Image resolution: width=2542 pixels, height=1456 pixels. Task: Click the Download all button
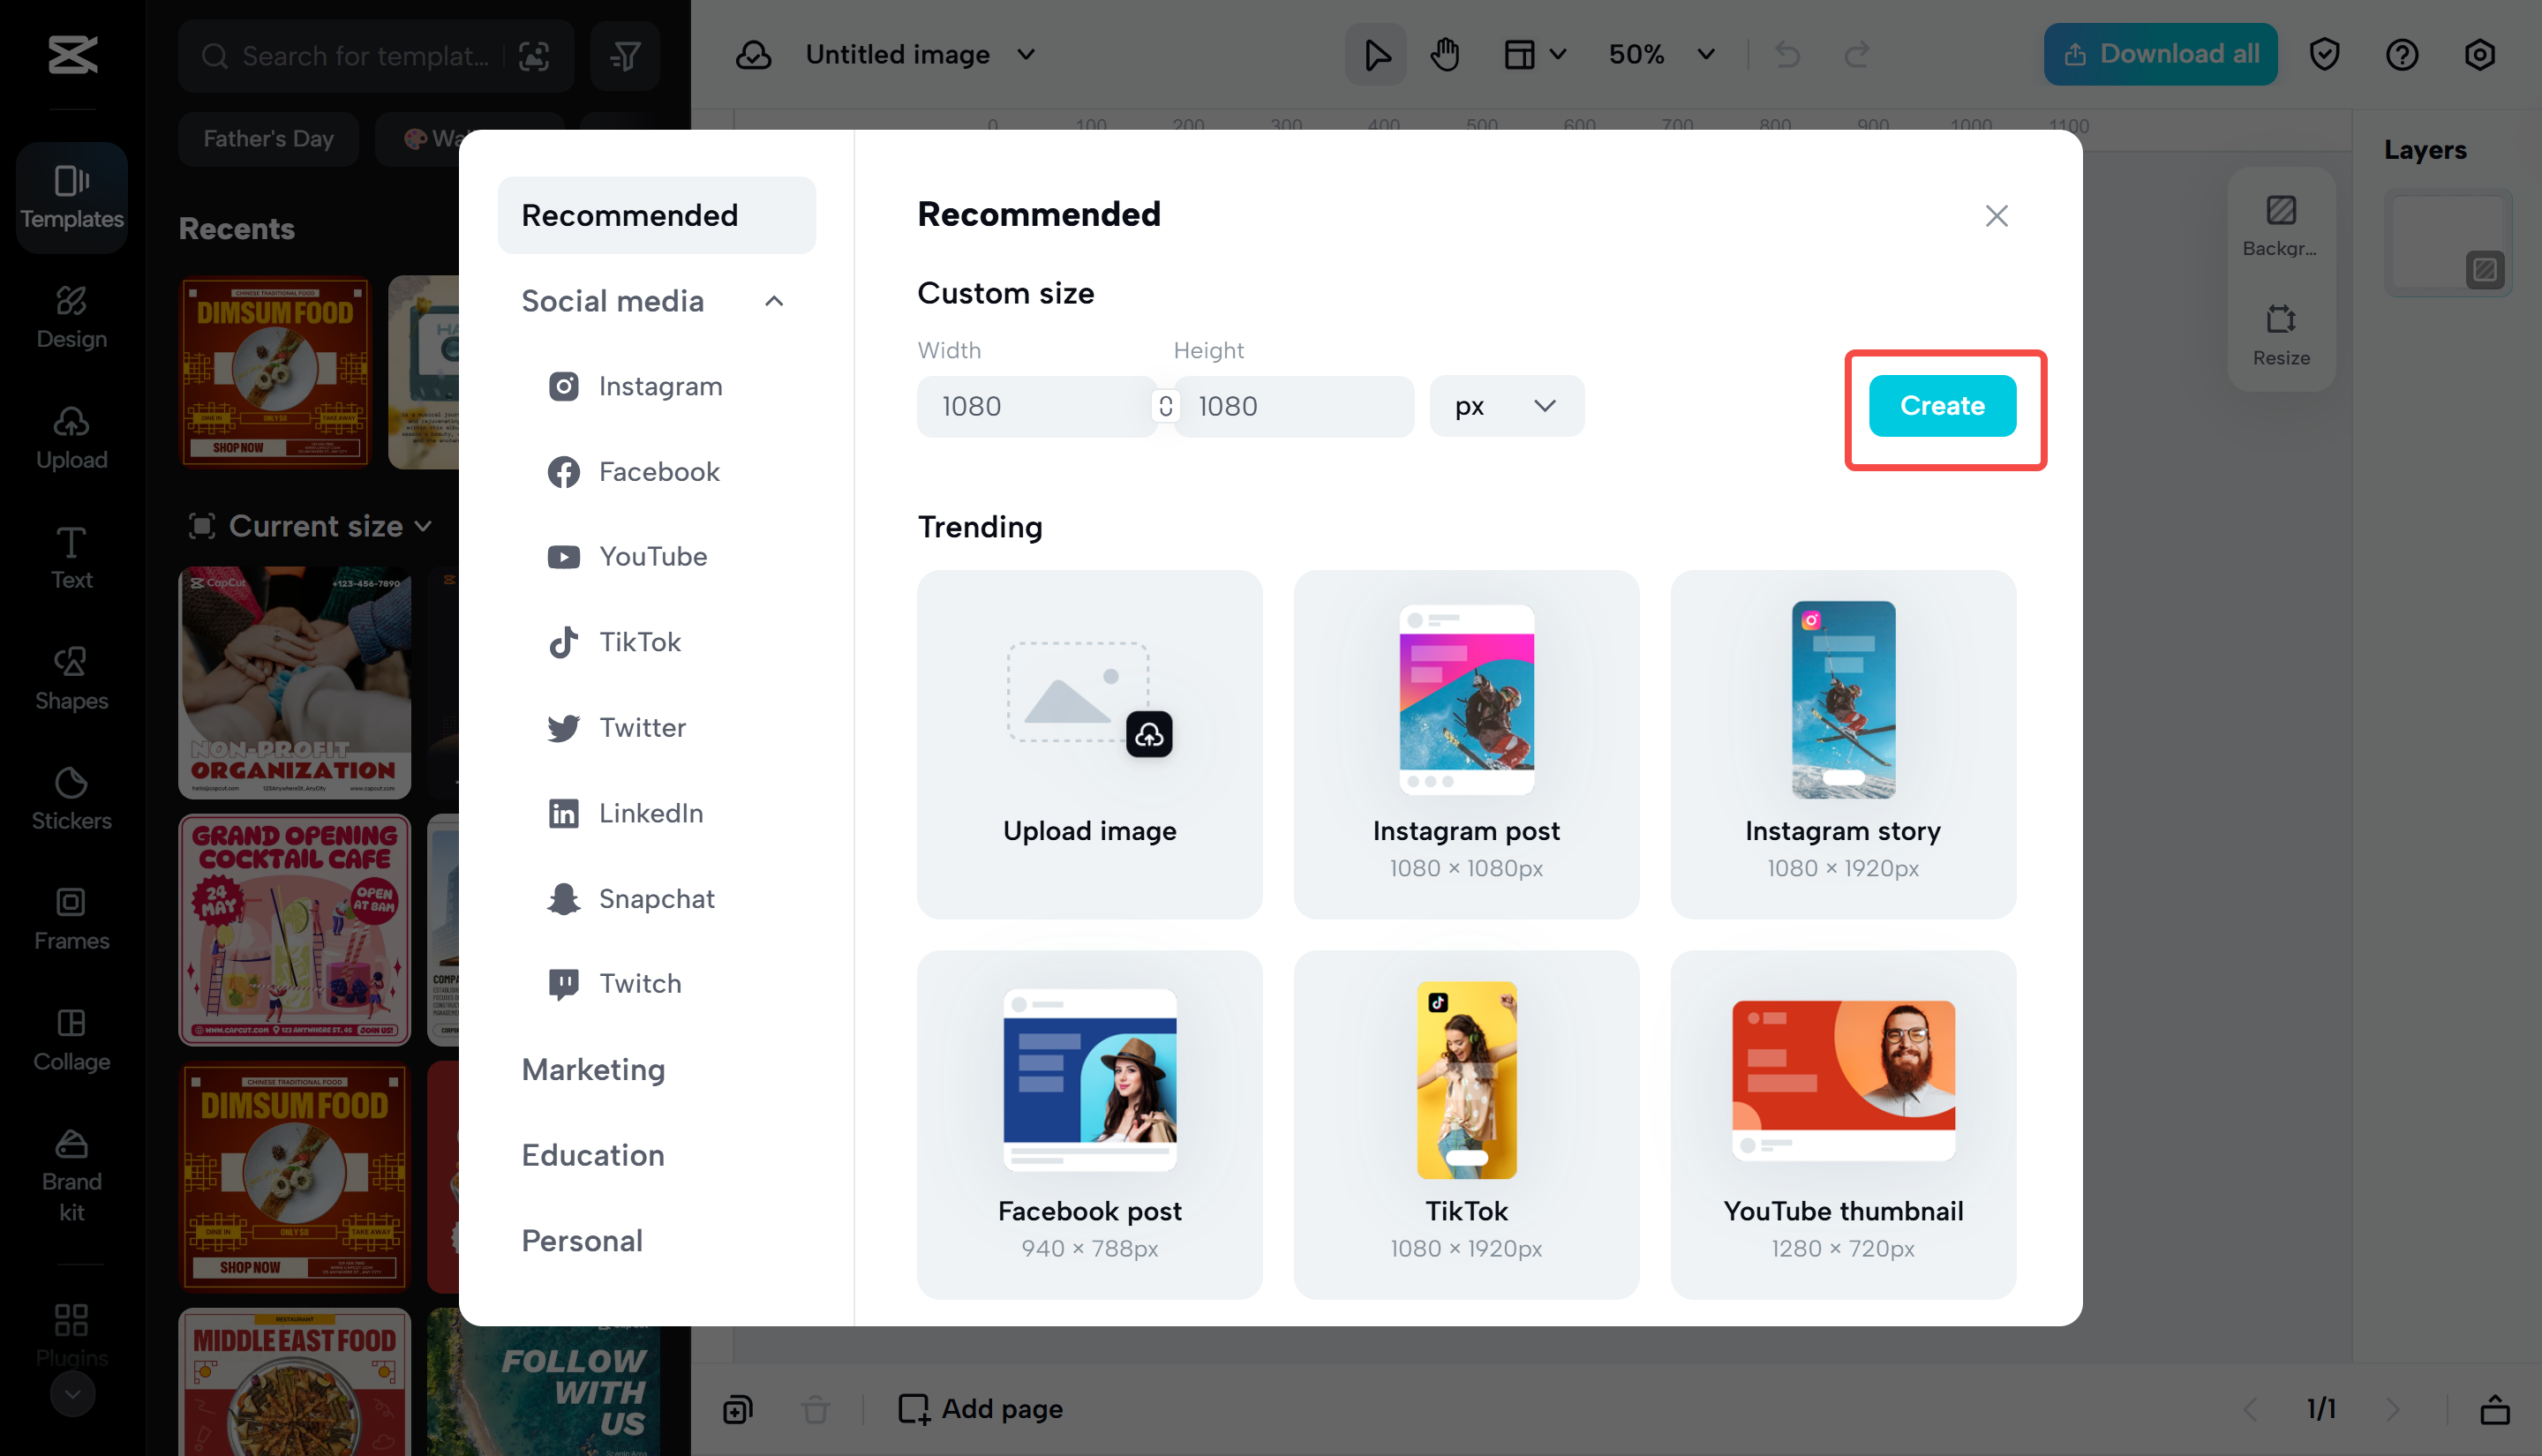pyautogui.click(x=2160, y=54)
